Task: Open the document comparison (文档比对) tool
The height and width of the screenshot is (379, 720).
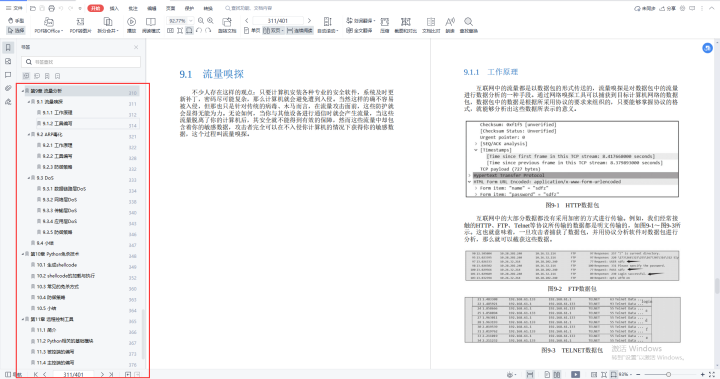Action: 431,25
